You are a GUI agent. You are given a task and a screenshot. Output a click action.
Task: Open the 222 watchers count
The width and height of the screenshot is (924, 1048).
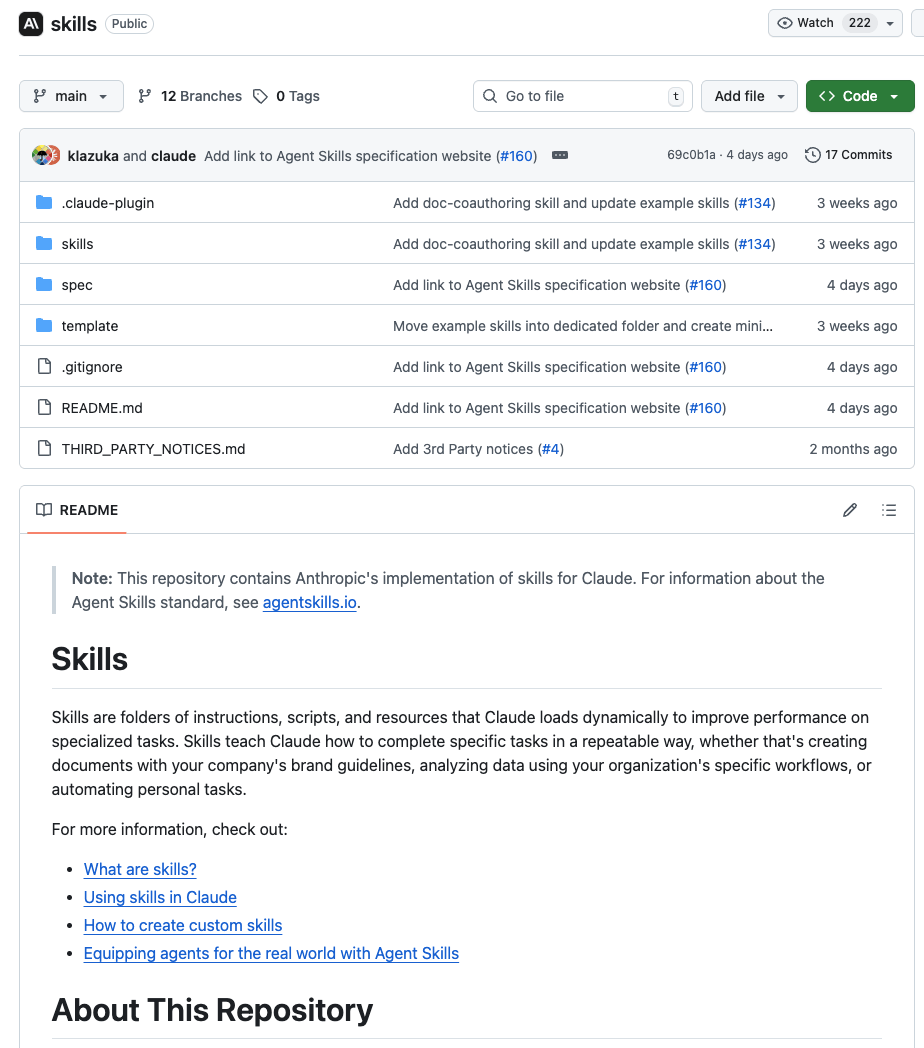pos(860,23)
